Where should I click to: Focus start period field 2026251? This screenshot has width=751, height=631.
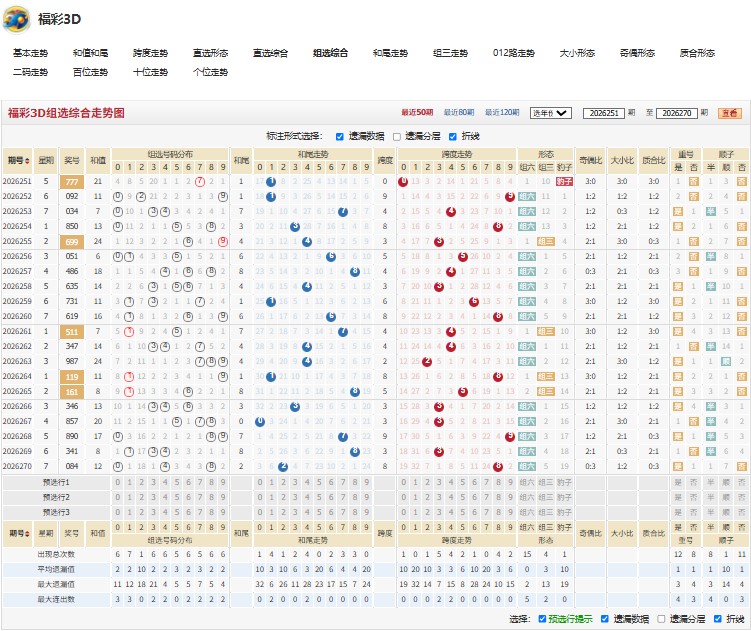coord(604,113)
